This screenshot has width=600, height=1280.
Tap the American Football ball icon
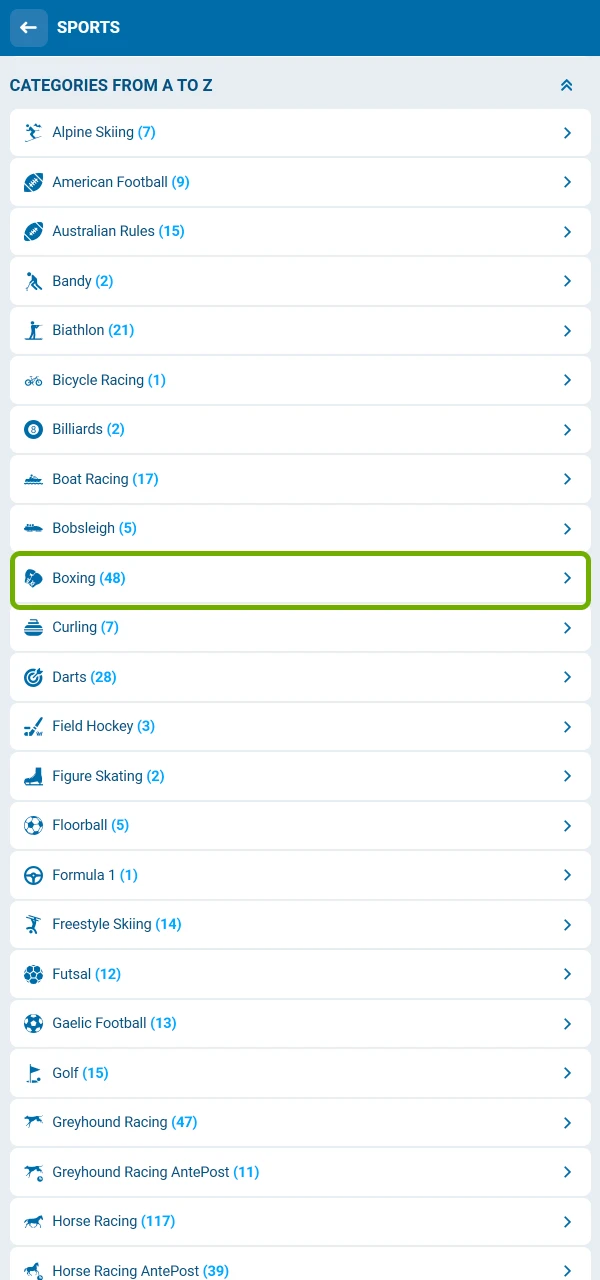[x=34, y=182]
